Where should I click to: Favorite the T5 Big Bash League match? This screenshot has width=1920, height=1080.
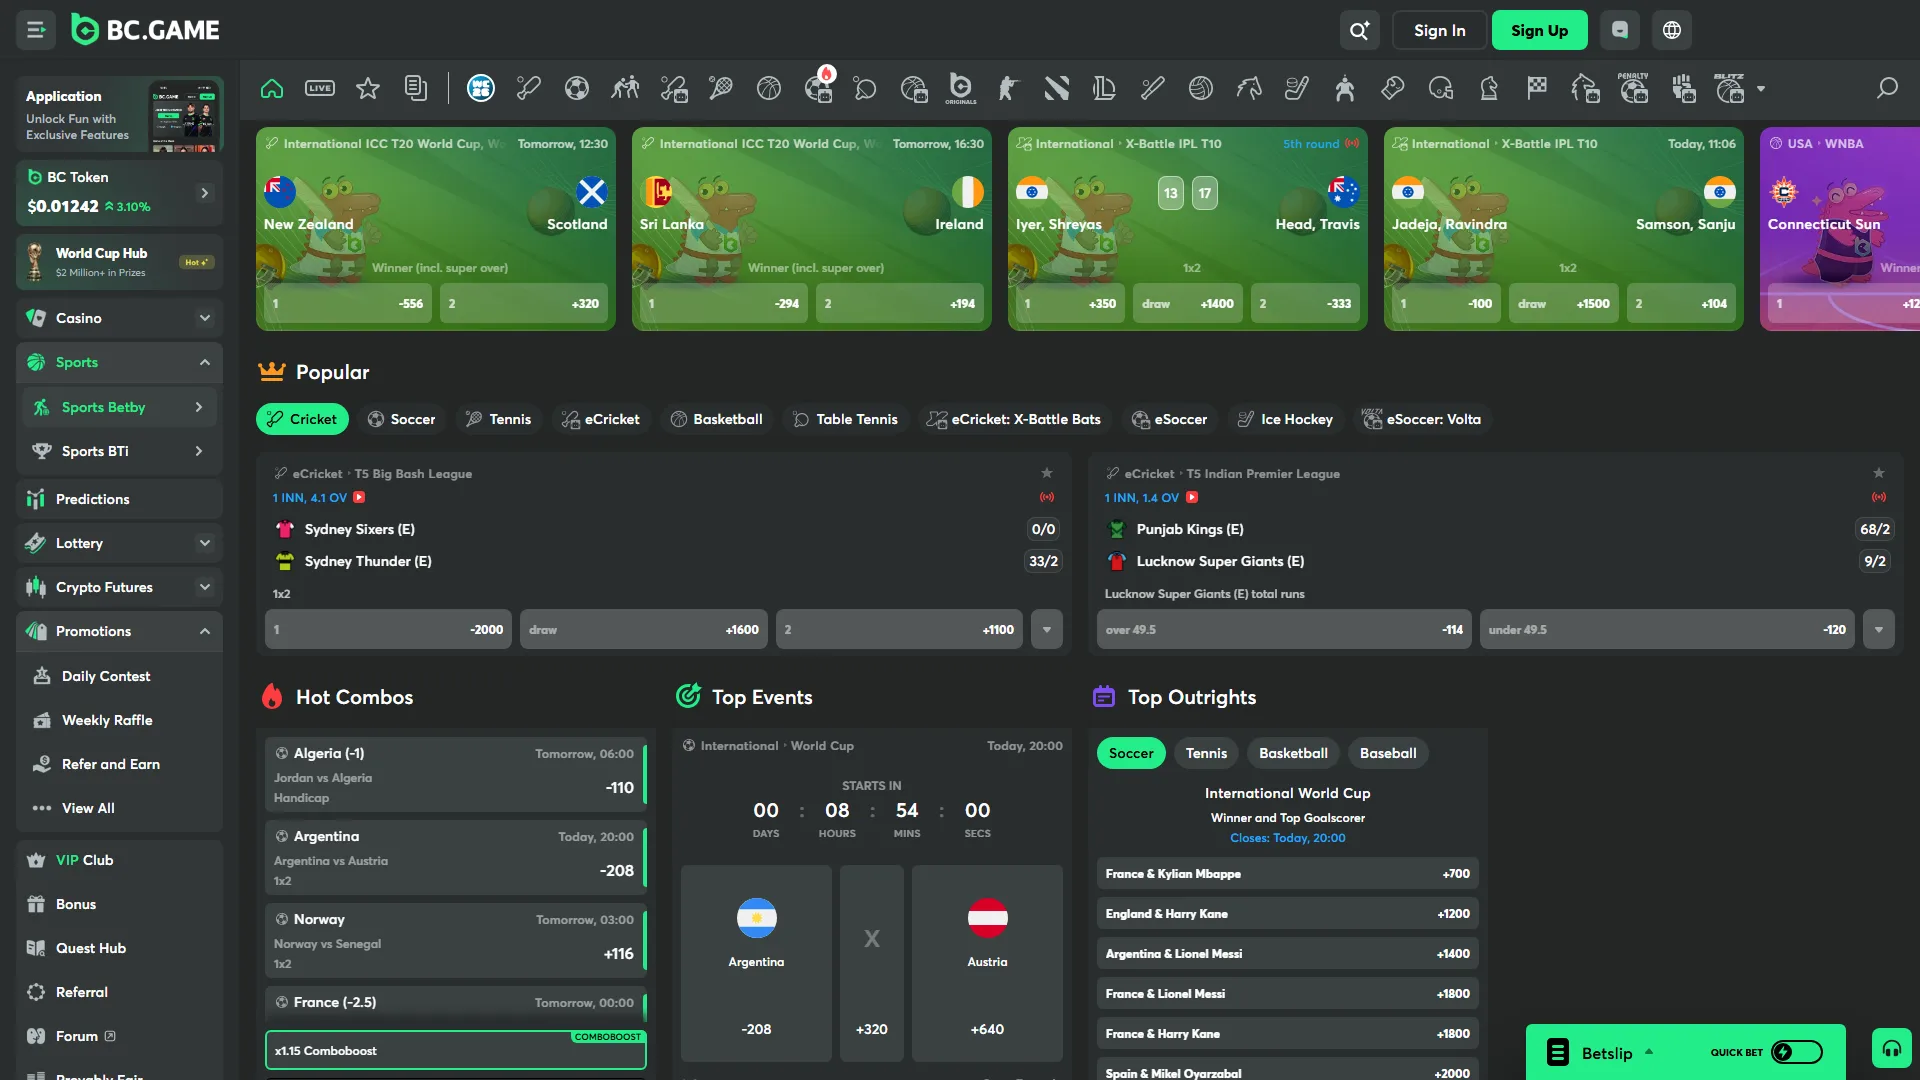coord(1046,473)
